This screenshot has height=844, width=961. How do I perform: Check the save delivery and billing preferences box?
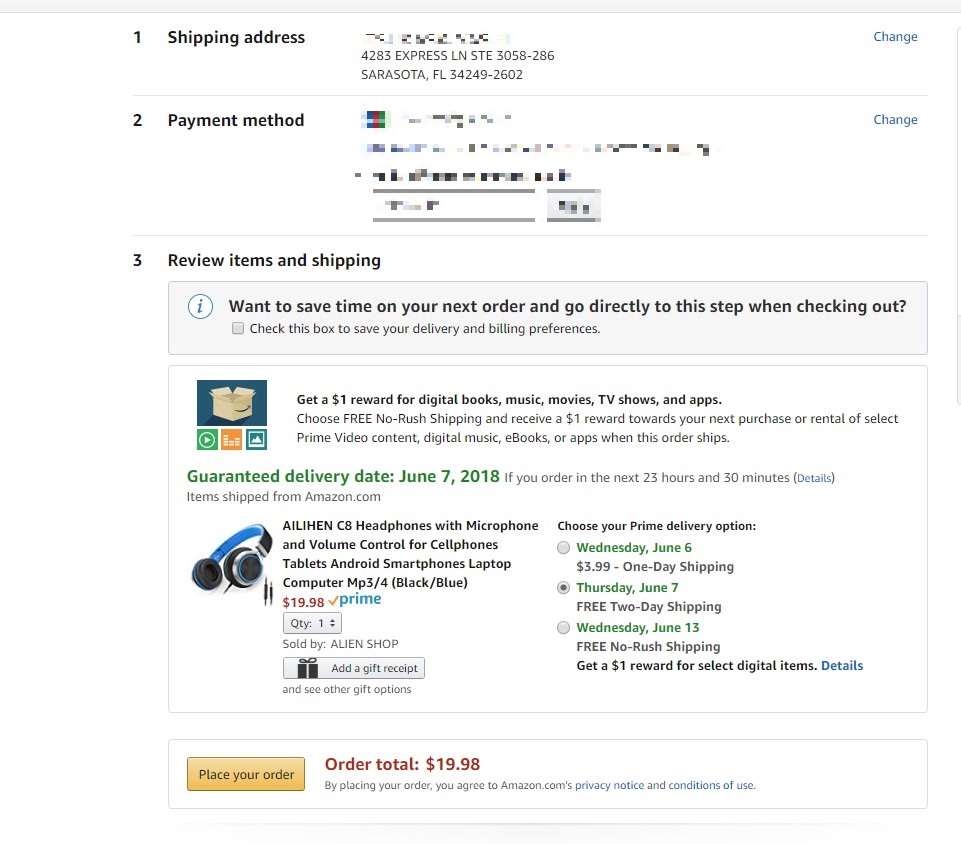pyautogui.click(x=238, y=329)
